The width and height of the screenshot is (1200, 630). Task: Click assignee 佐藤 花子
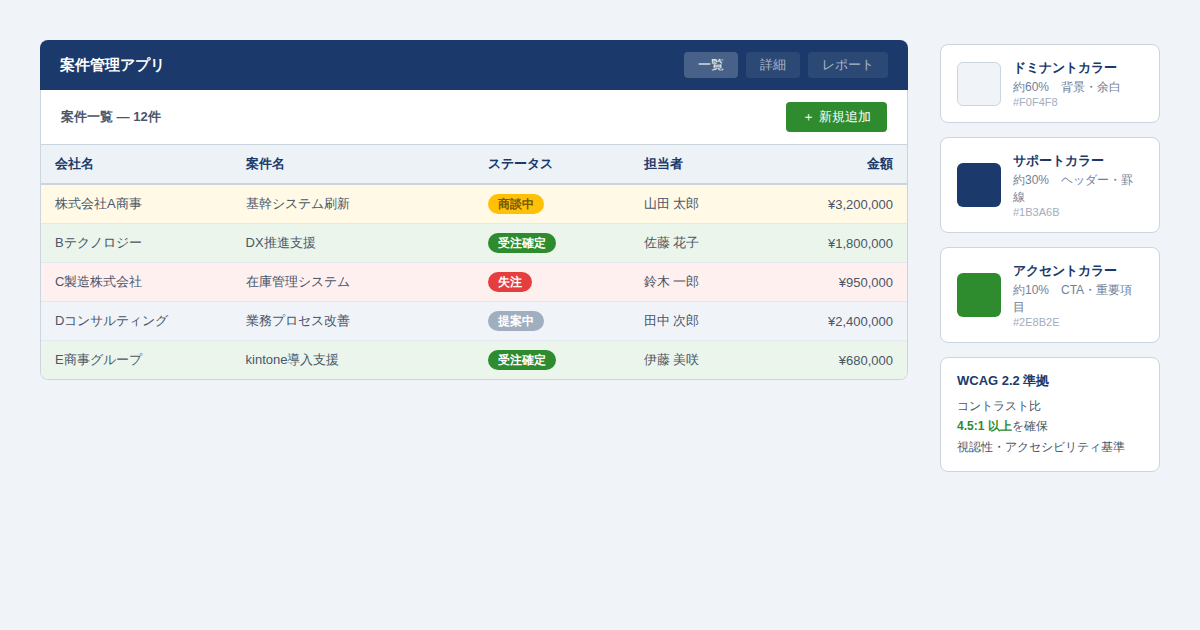click(x=671, y=243)
